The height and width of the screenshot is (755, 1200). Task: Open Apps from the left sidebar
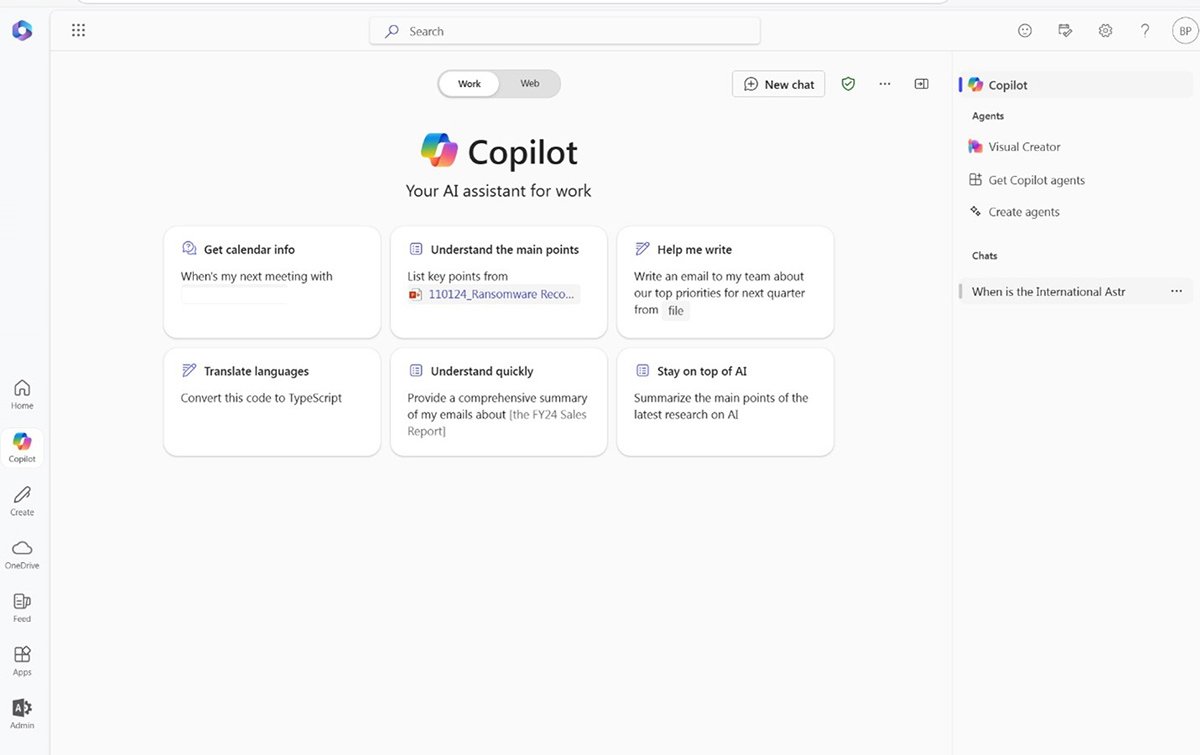point(22,660)
